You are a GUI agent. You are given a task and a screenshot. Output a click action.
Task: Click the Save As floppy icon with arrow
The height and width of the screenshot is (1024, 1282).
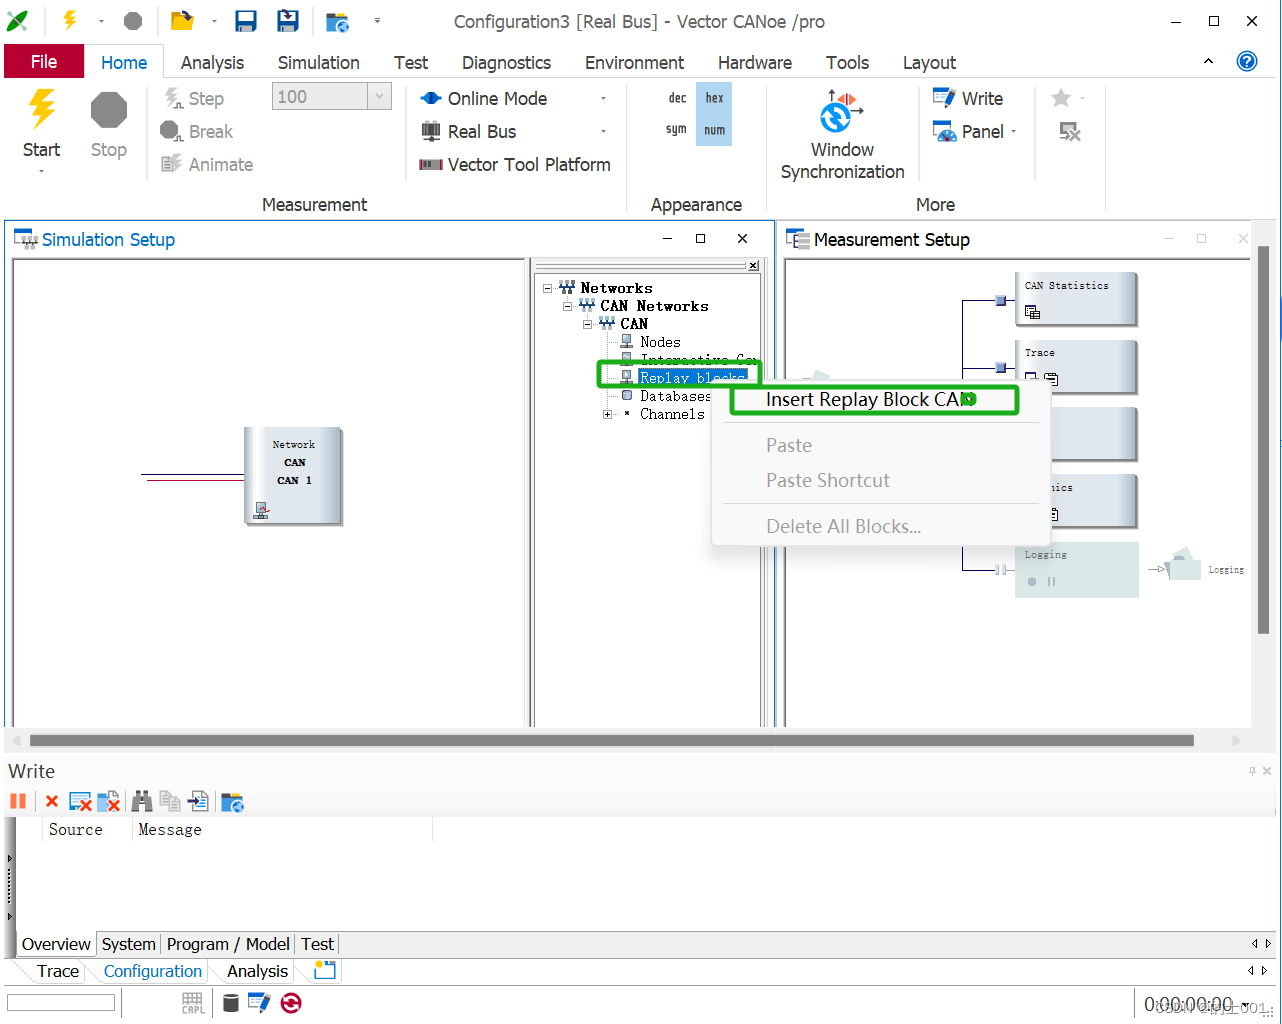tap(288, 21)
